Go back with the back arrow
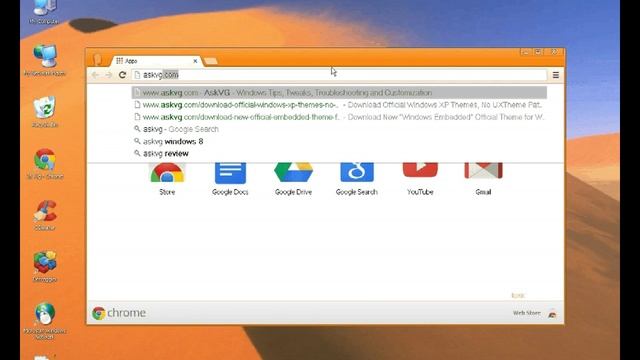 point(95,75)
